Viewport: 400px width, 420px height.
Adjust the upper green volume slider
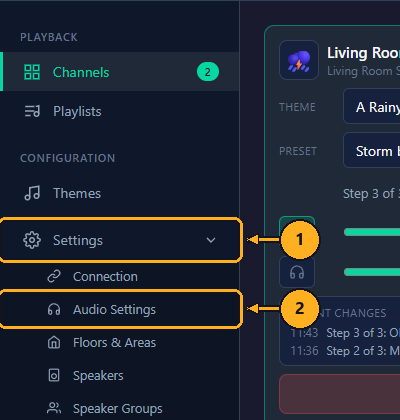pyautogui.click(x=372, y=232)
